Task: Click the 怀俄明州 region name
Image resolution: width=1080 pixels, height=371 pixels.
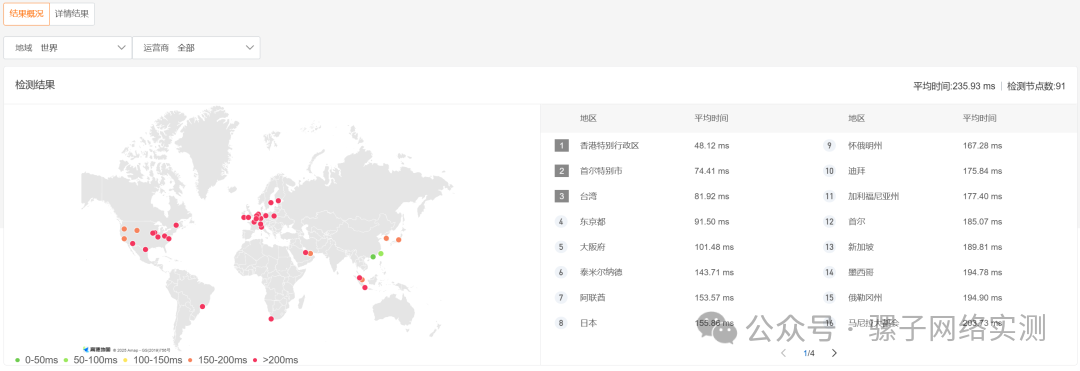Action: pyautogui.click(x=865, y=146)
